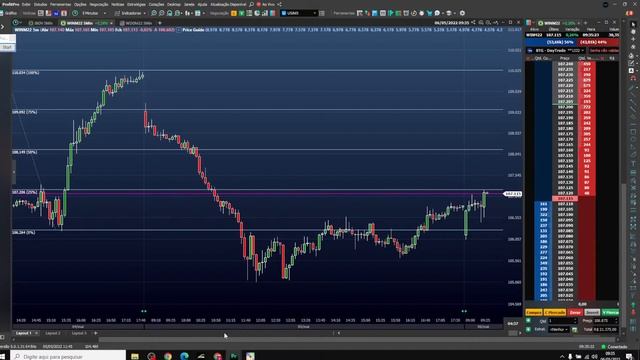Screen dimensions: 640x360
Task: Open settings gear icon in top toolbar
Action: 462,13
